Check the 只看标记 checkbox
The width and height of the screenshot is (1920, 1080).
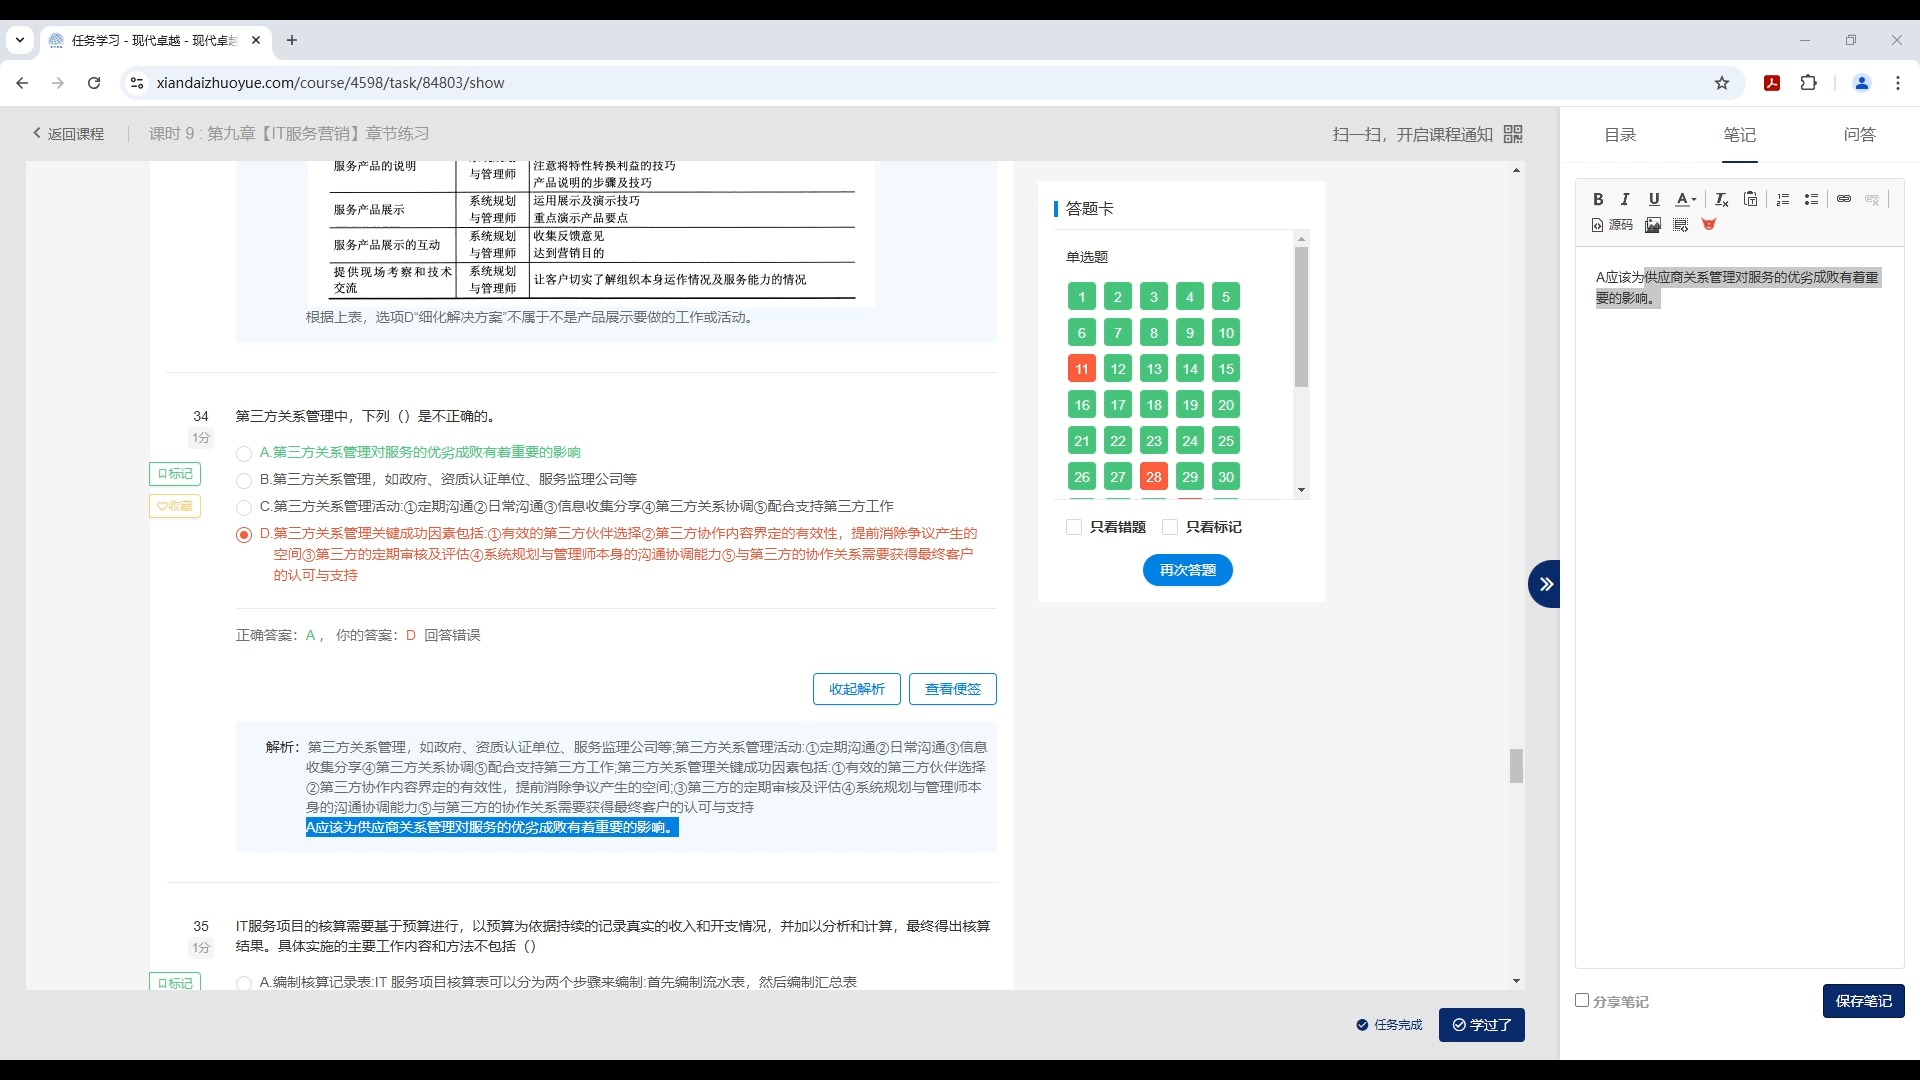(x=1170, y=527)
